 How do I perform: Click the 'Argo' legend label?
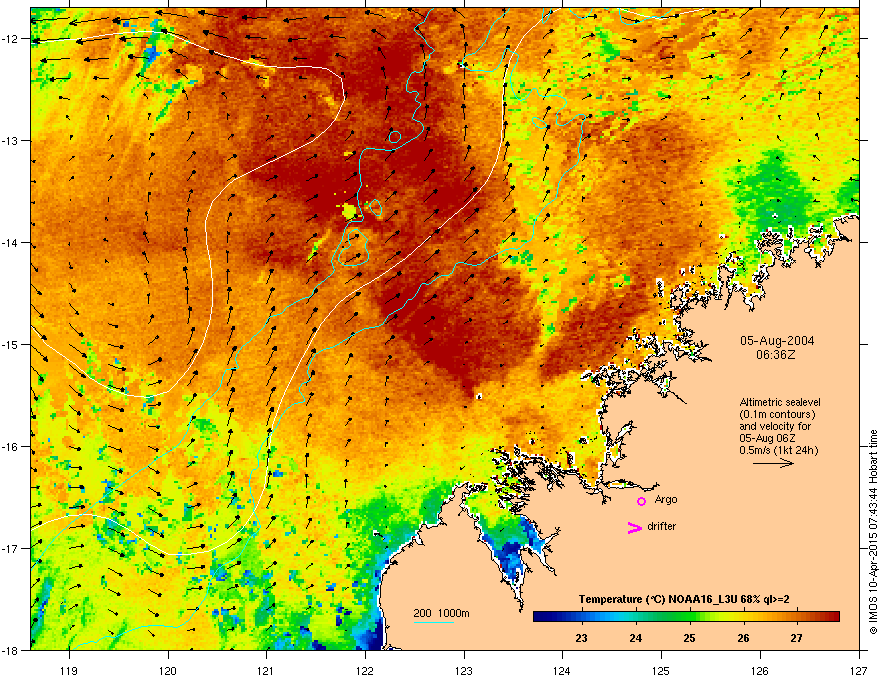click(x=666, y=499)
